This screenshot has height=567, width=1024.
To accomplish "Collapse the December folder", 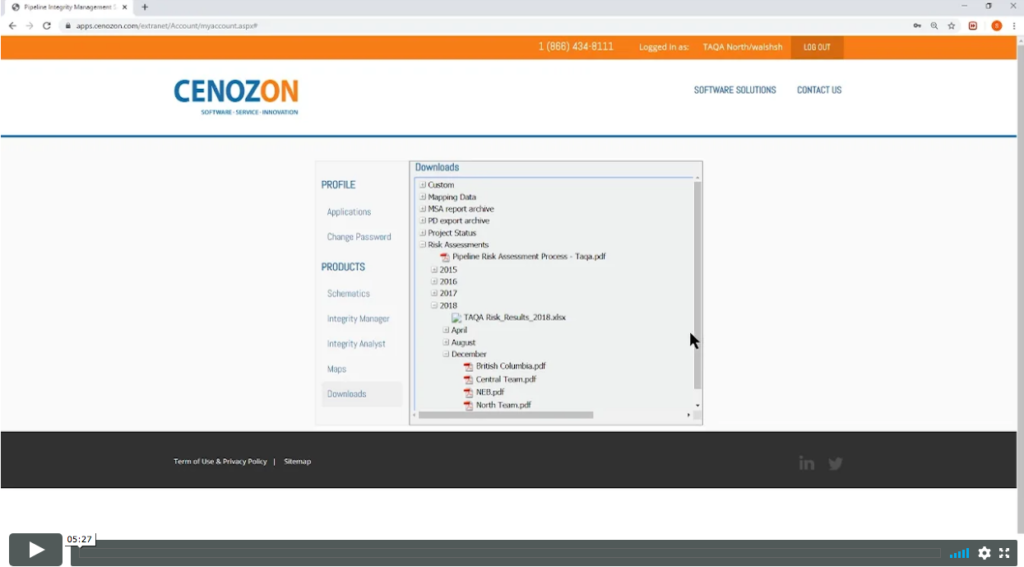I will [x=446, y=354].
